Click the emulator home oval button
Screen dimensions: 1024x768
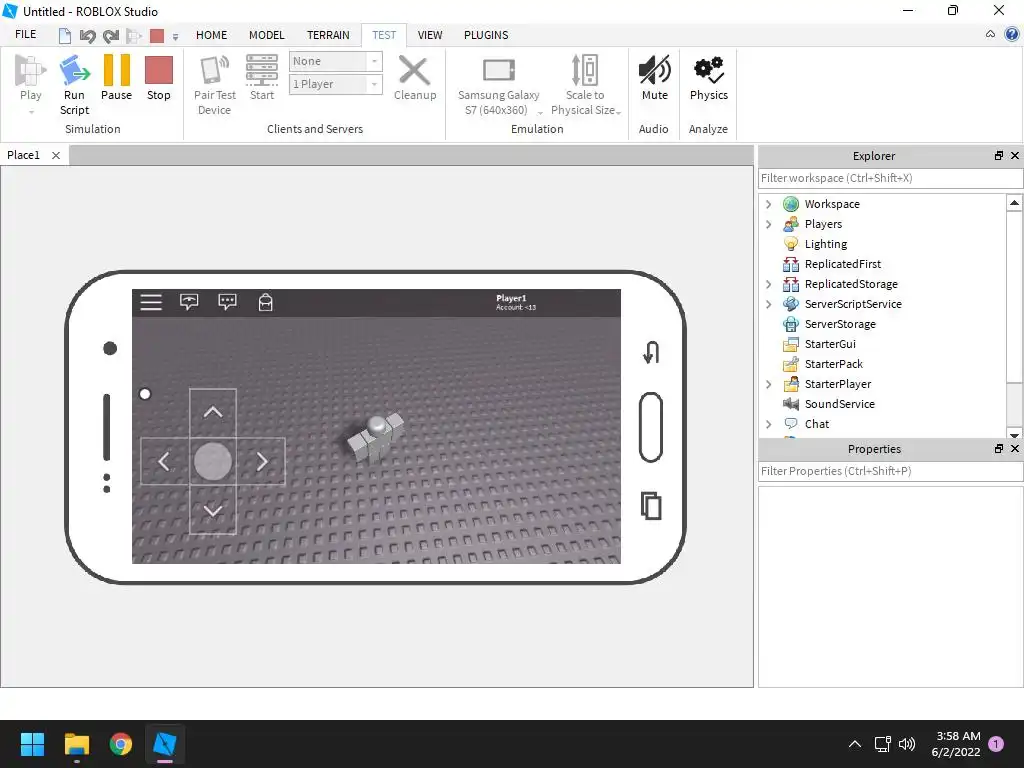click(650, 427)
